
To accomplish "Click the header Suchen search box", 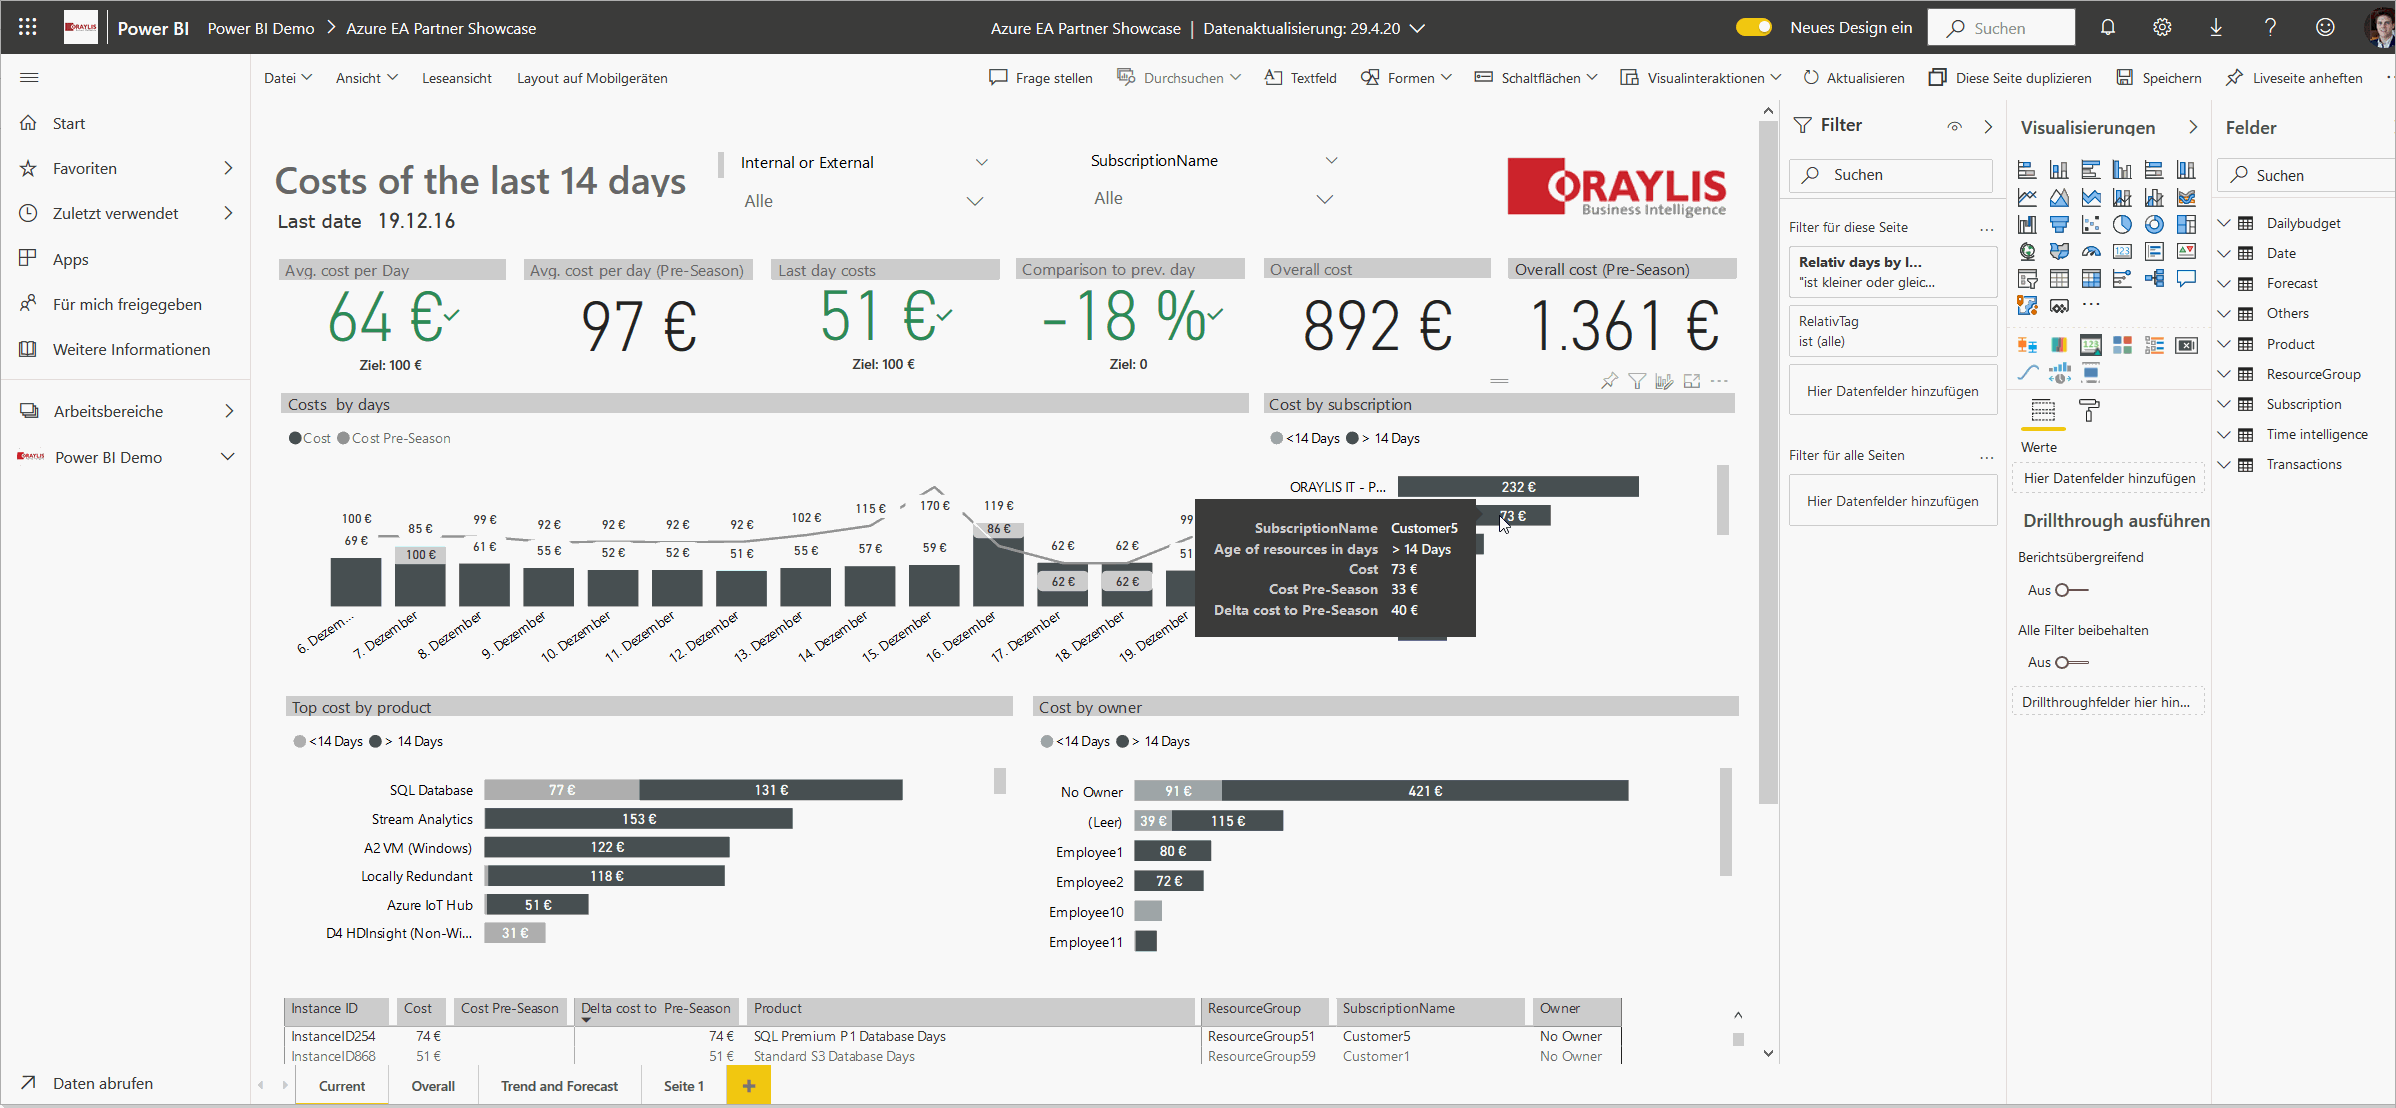I will tap(2001, 28).
